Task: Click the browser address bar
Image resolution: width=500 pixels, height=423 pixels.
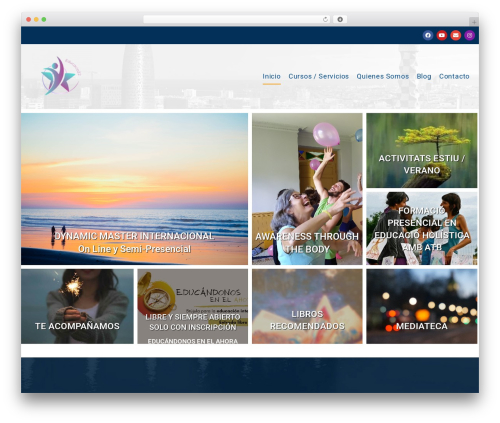Action: click(x=237, y=19)
